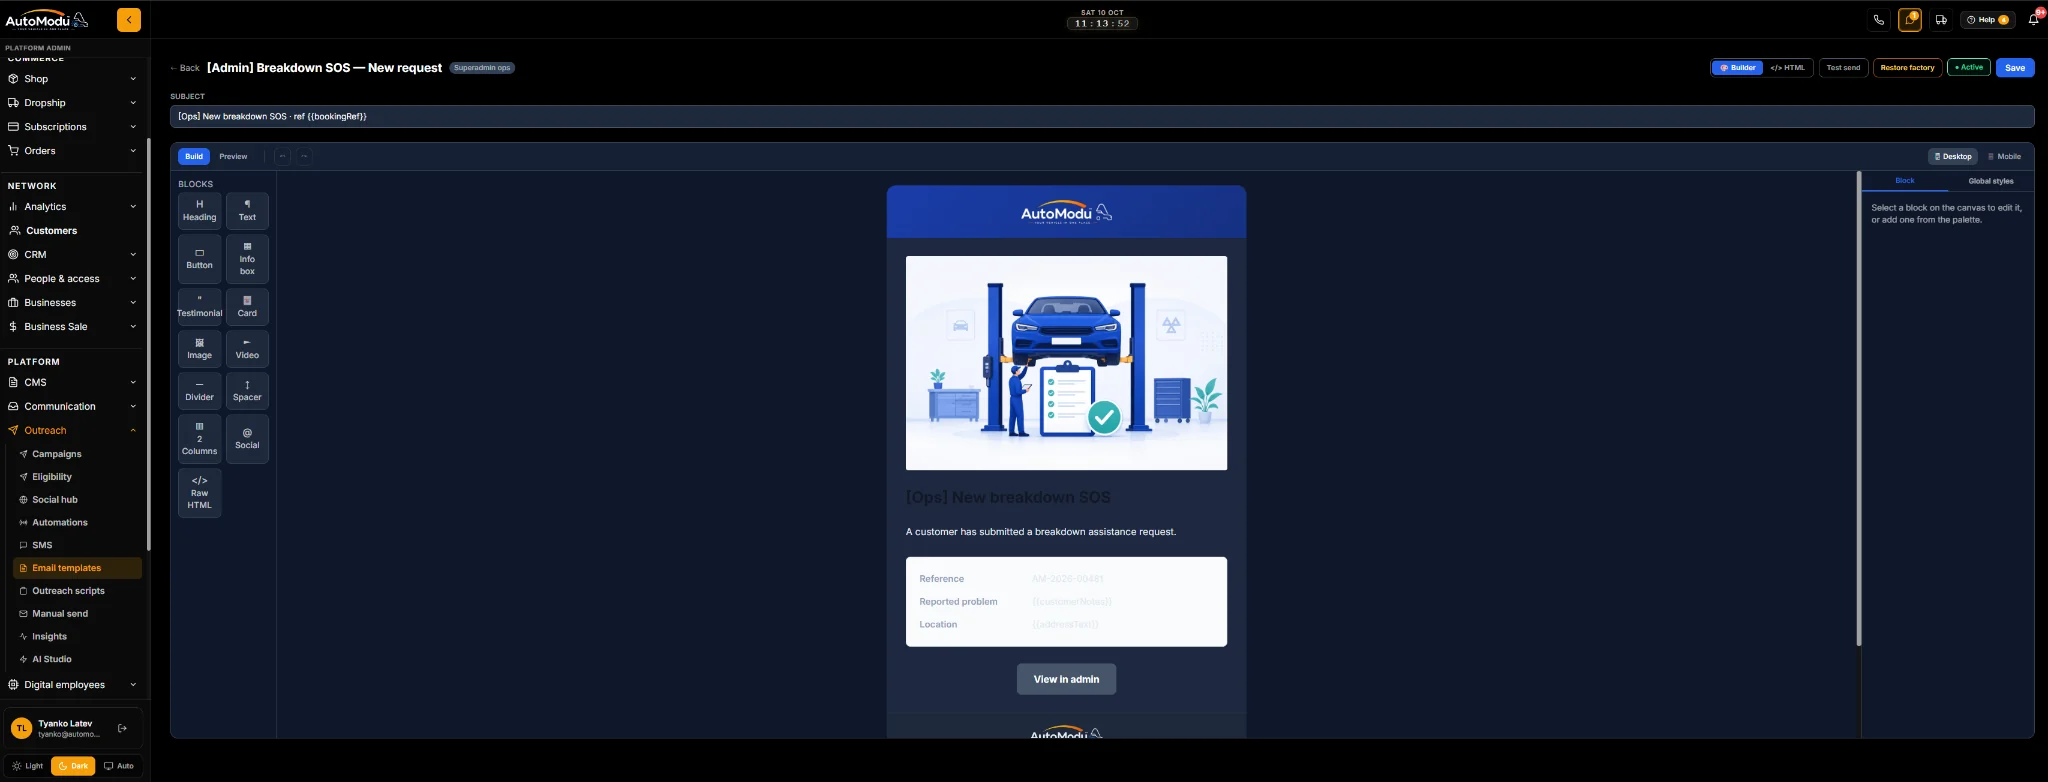This screenshot has height=782, width=2048.
Task: Click the delivery truck icon in top bar
Action: (1941, 20)
